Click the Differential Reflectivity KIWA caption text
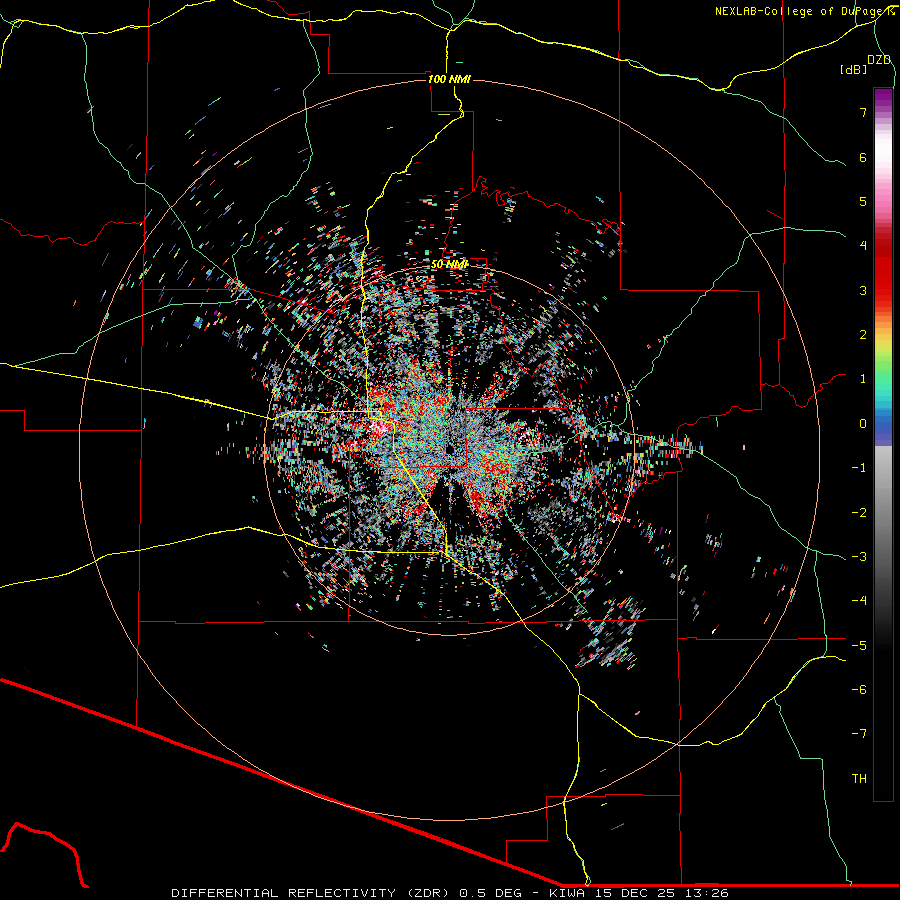900x900 pixels. pyautogui.click(x=450, y=893)
